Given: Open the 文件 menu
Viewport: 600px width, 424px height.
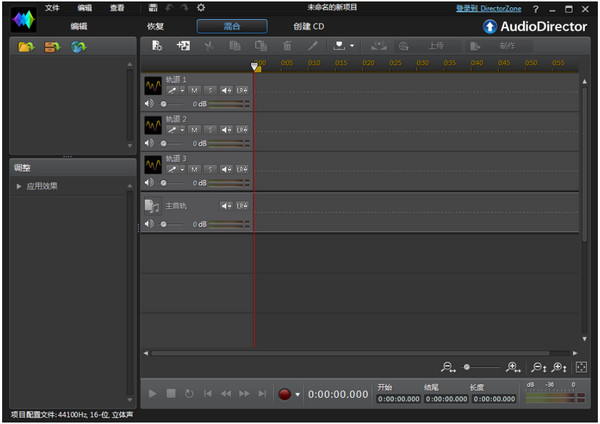Looking at the screenshot, I should (52, 8).
